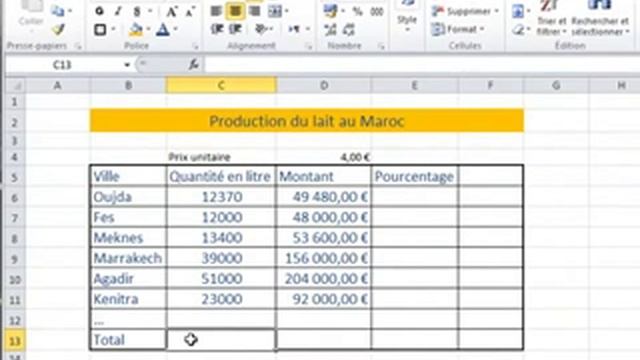This screenshot has width=640, height=360.
Task: Select the 4,00 € unit price cell
Action: 324,157
